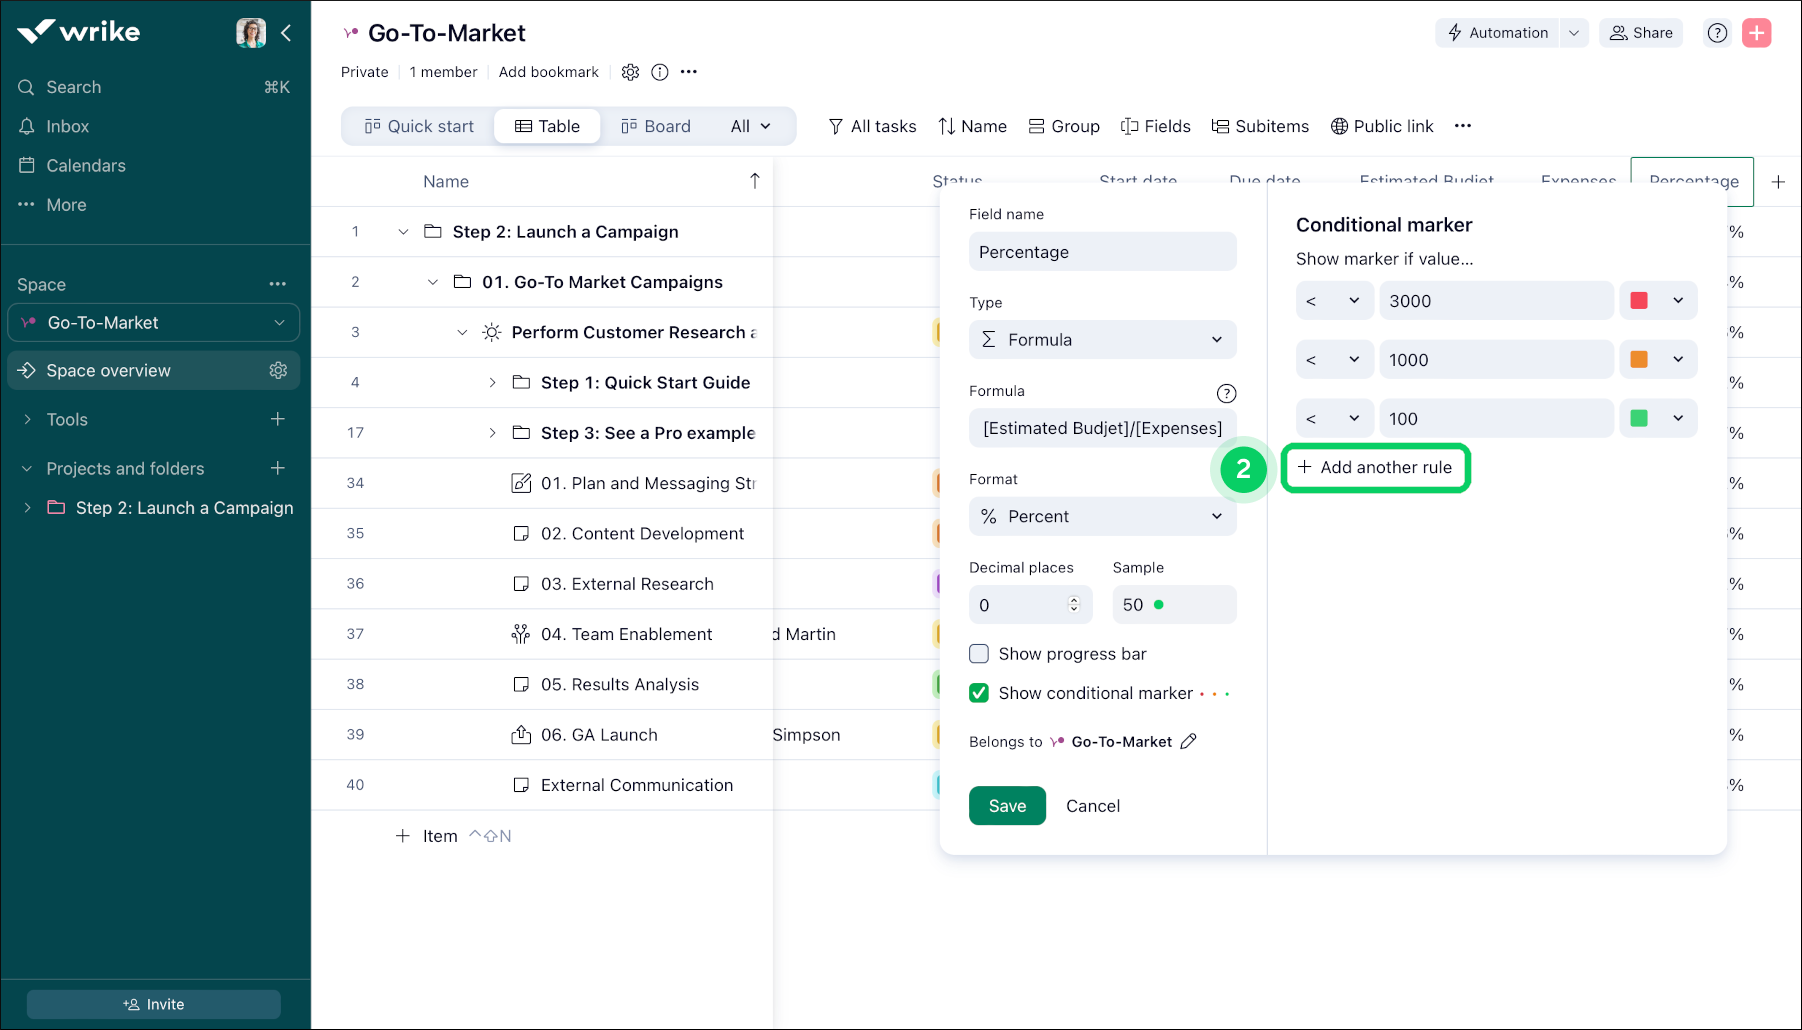1802x1030 pixels.
Task: Open the Quick start tab
Action: tap(419, 126)
